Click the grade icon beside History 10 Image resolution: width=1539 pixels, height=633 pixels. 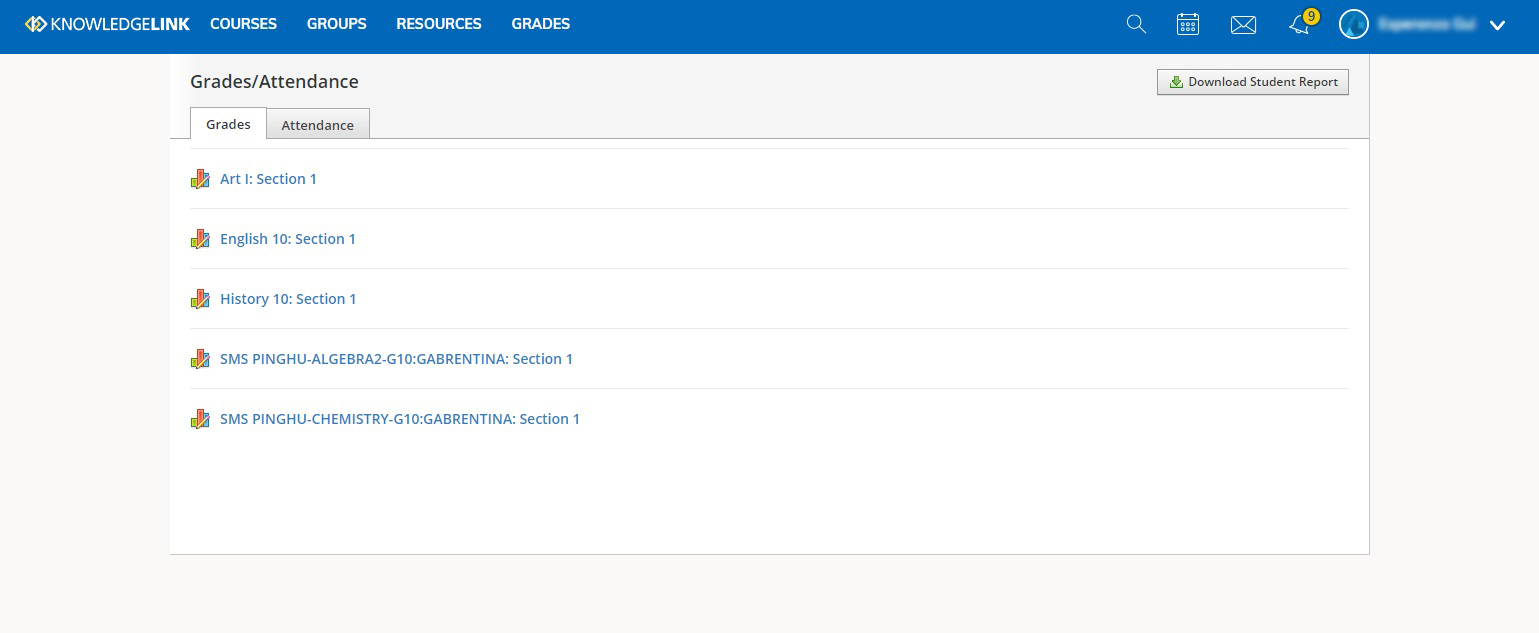(x=200, y=299)
